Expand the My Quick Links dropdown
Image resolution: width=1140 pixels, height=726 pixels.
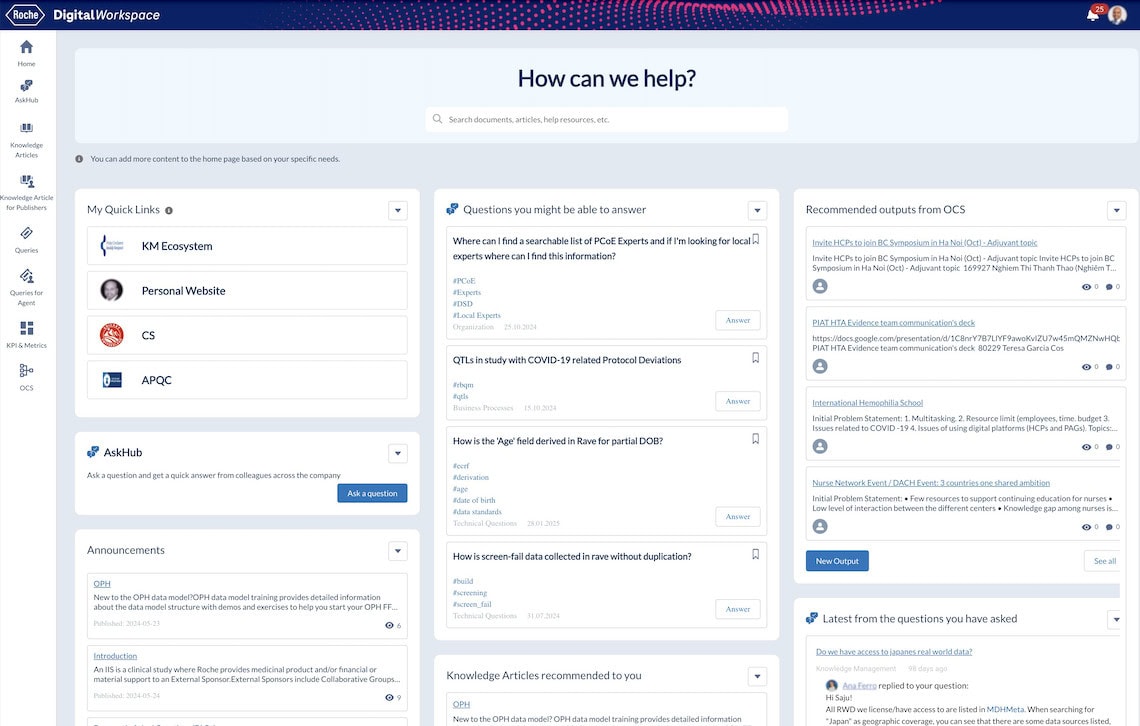click(398, 210)
